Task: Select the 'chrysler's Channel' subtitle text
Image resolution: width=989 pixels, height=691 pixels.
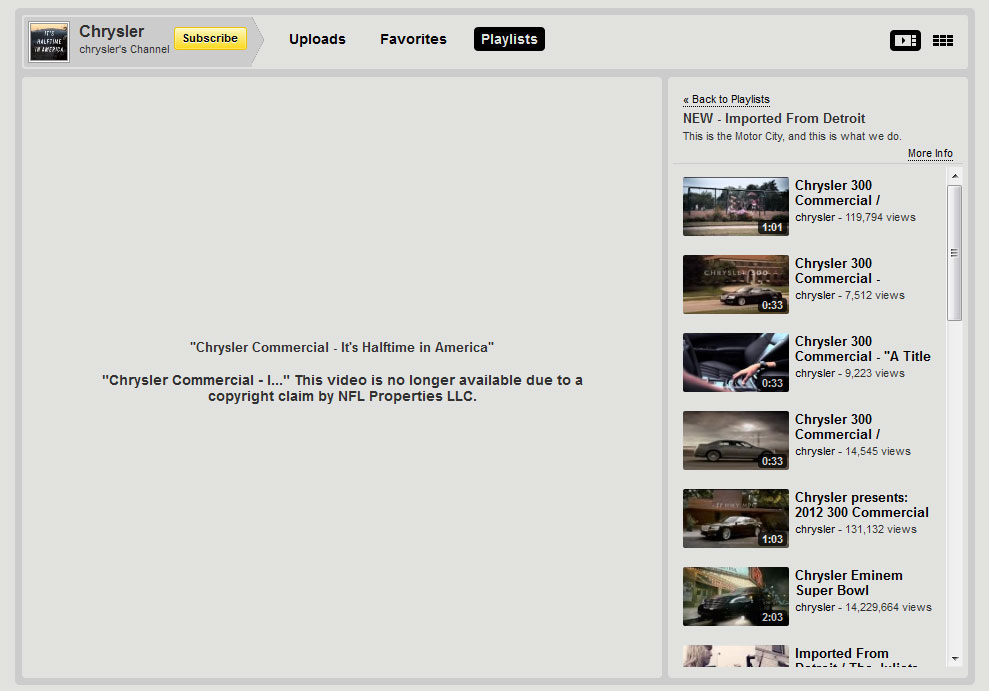Action: [x=124, y=49]
